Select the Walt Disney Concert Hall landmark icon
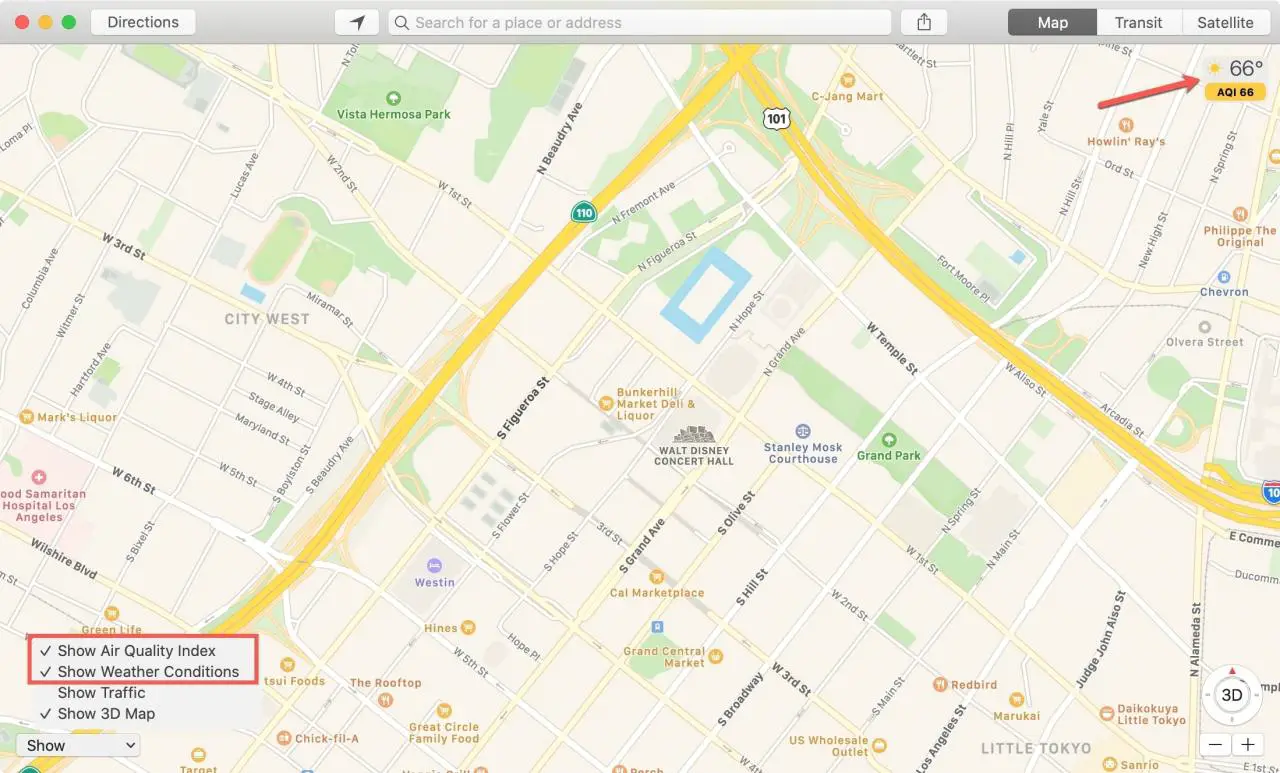 pos(693,434)
